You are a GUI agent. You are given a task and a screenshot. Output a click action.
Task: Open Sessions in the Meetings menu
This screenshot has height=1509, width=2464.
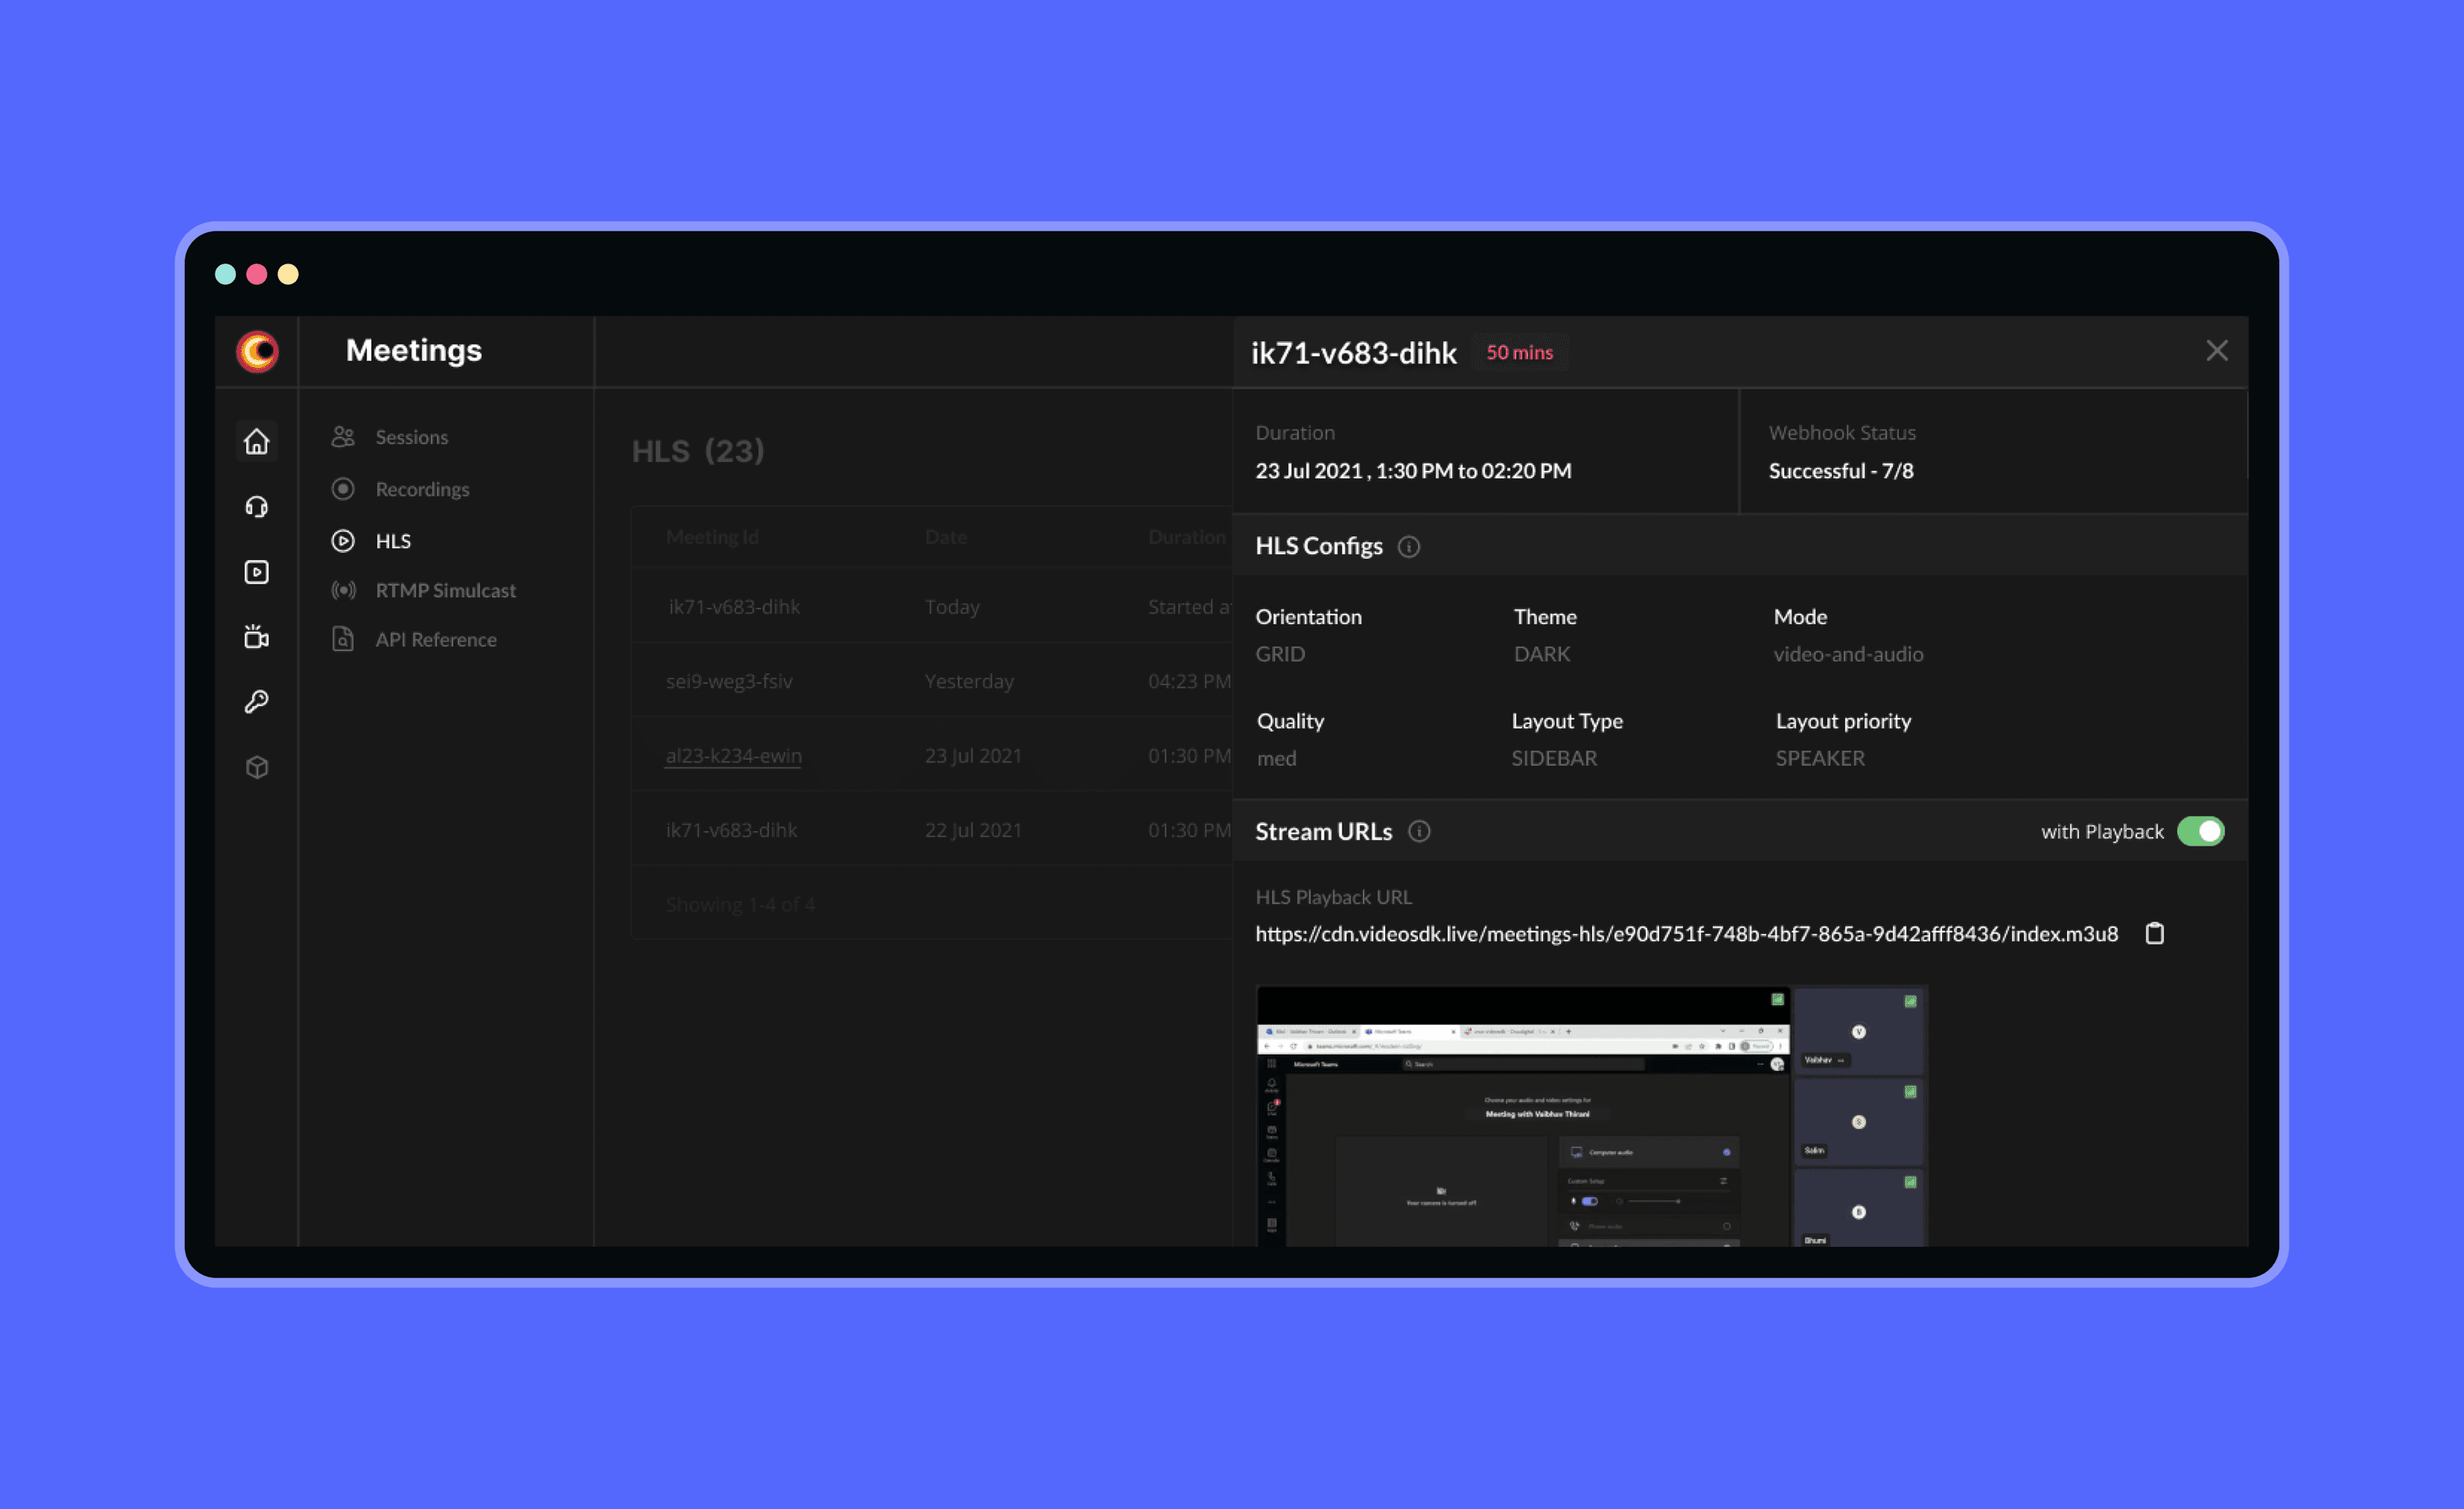pos(412,437)
